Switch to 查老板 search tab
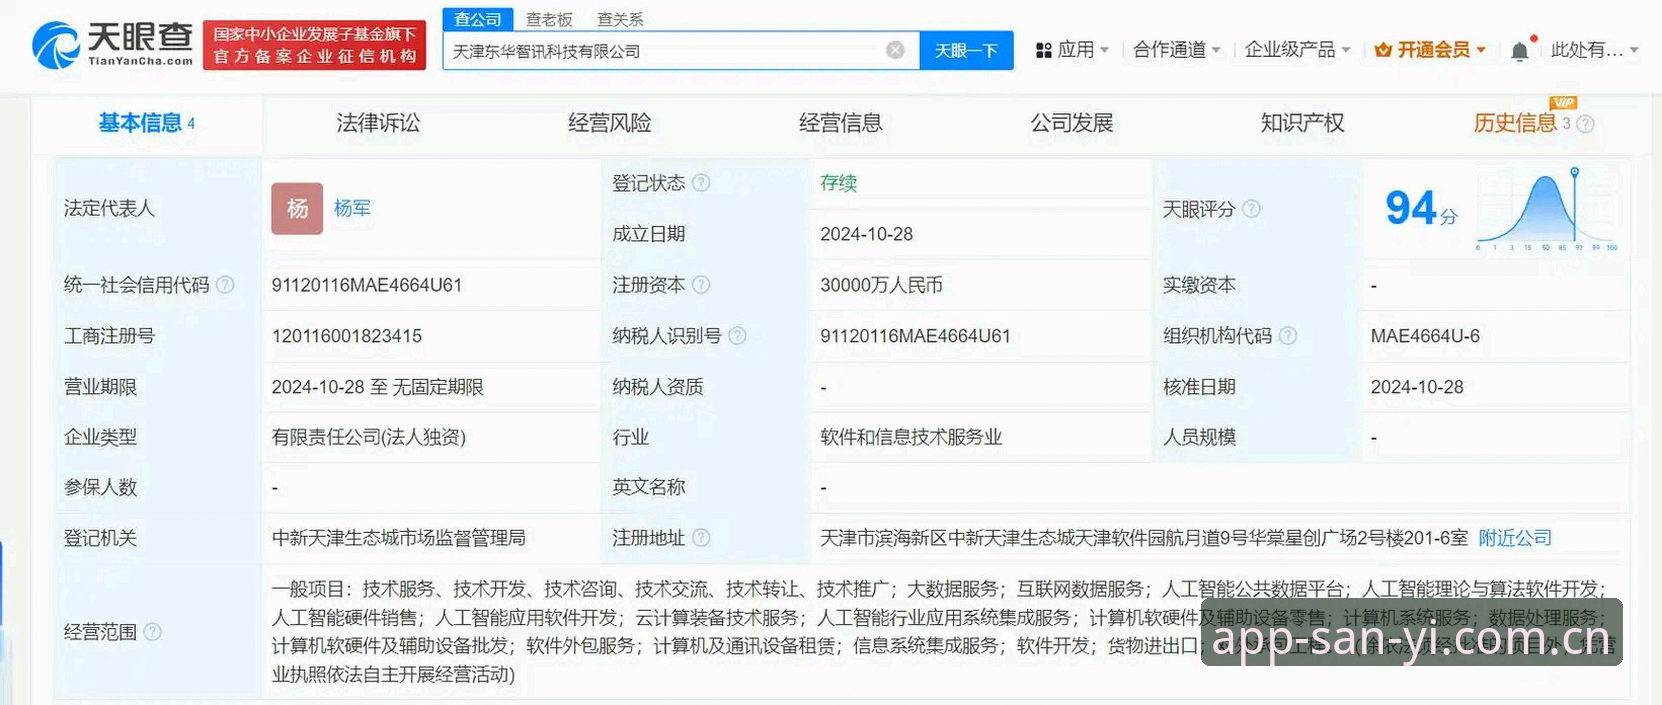This screenshot has width=1662, height=705. (549, 19)
